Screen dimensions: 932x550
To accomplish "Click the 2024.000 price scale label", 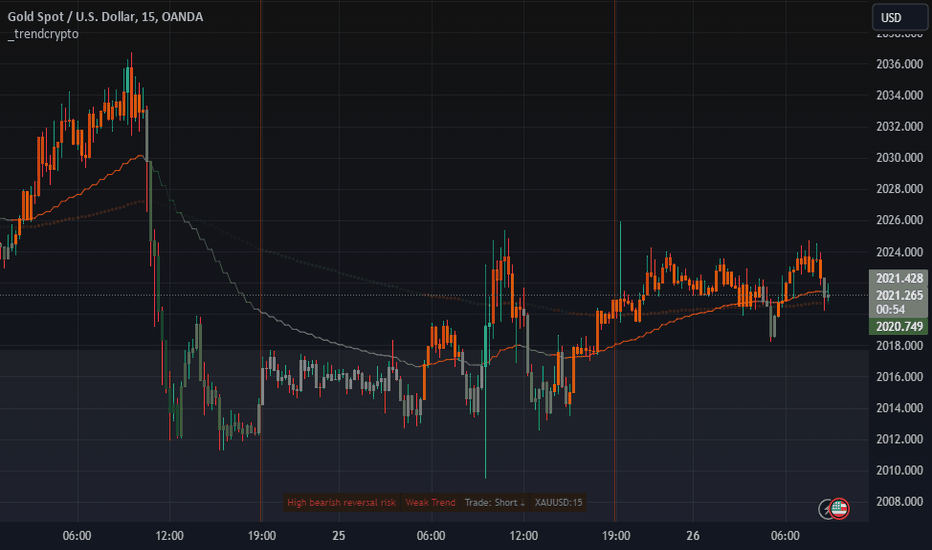I will [x=899, y=252].
